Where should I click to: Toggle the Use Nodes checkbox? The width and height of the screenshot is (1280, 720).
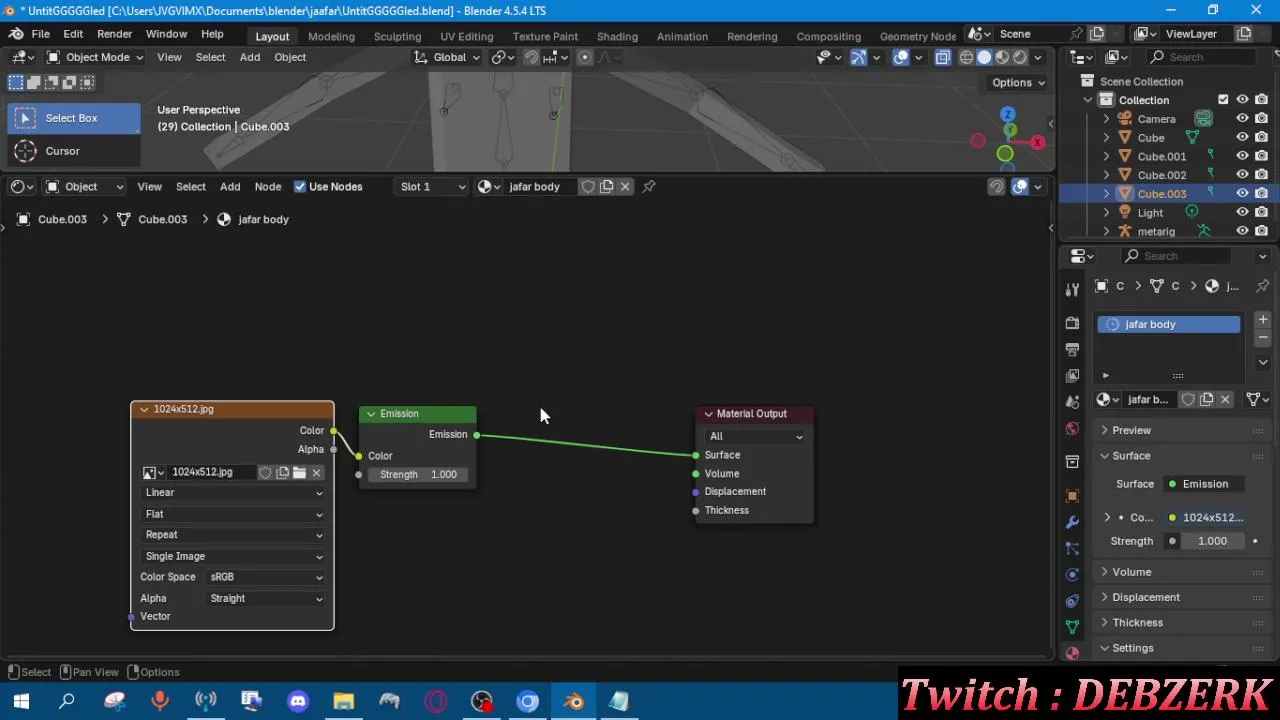pyautogui.click(x=300, y=186)
